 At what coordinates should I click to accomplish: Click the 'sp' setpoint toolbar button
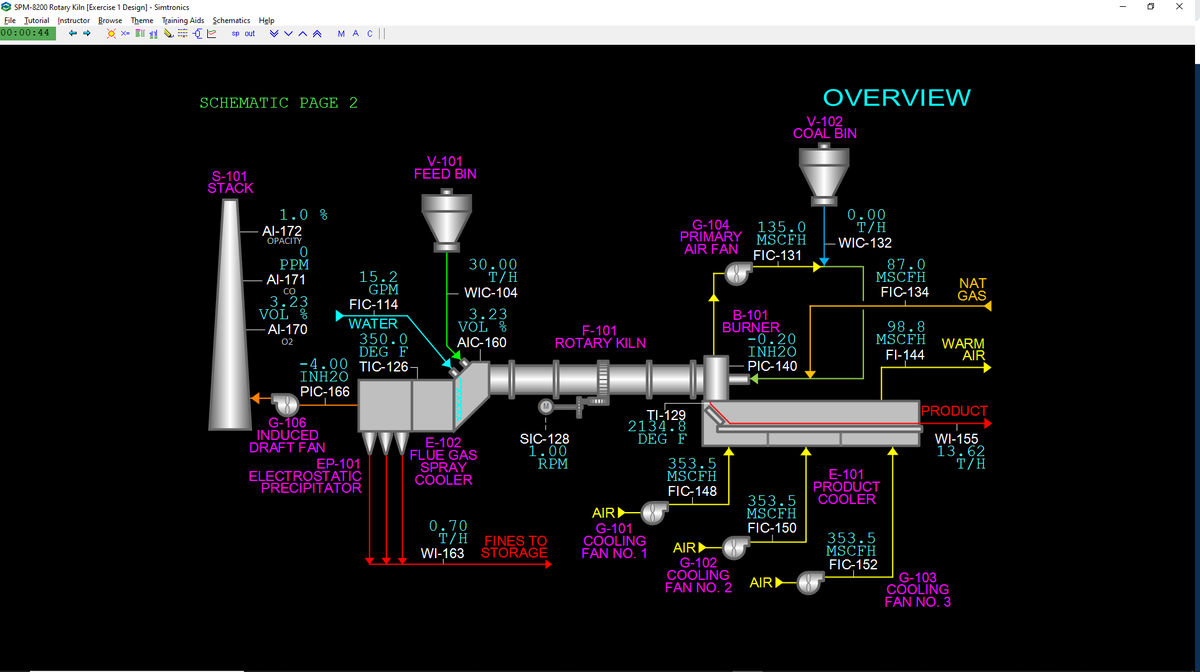[x=236, y=33]
